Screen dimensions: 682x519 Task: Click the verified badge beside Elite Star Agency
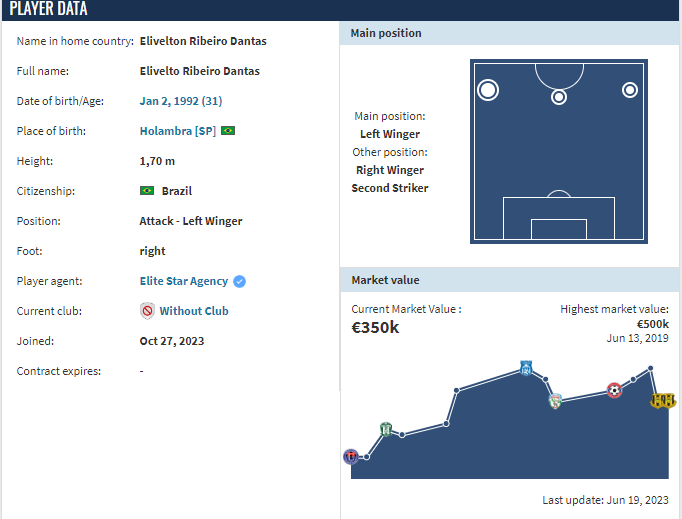[x=239, y=282]
